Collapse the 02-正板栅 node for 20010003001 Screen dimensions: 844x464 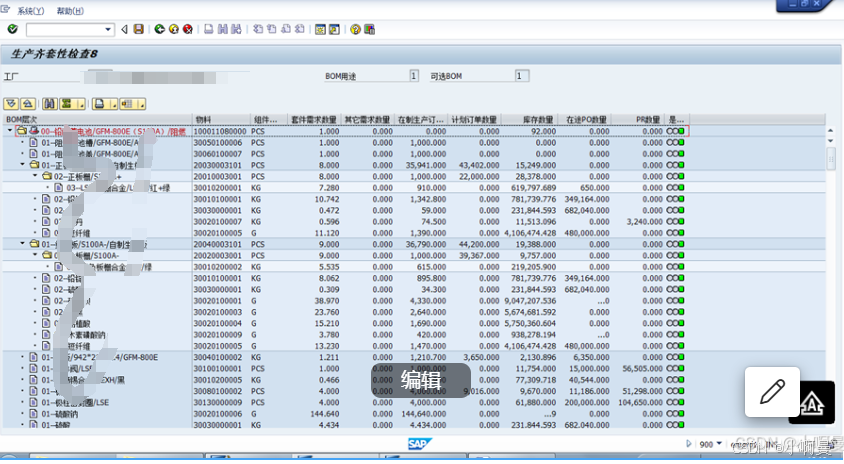35,176
